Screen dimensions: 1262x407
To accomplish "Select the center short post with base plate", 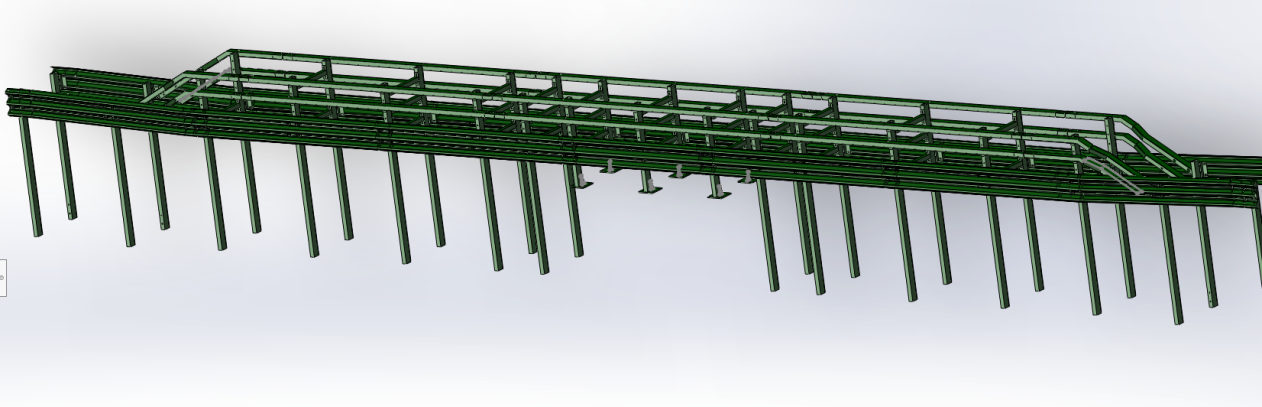I will coord(647,182).
